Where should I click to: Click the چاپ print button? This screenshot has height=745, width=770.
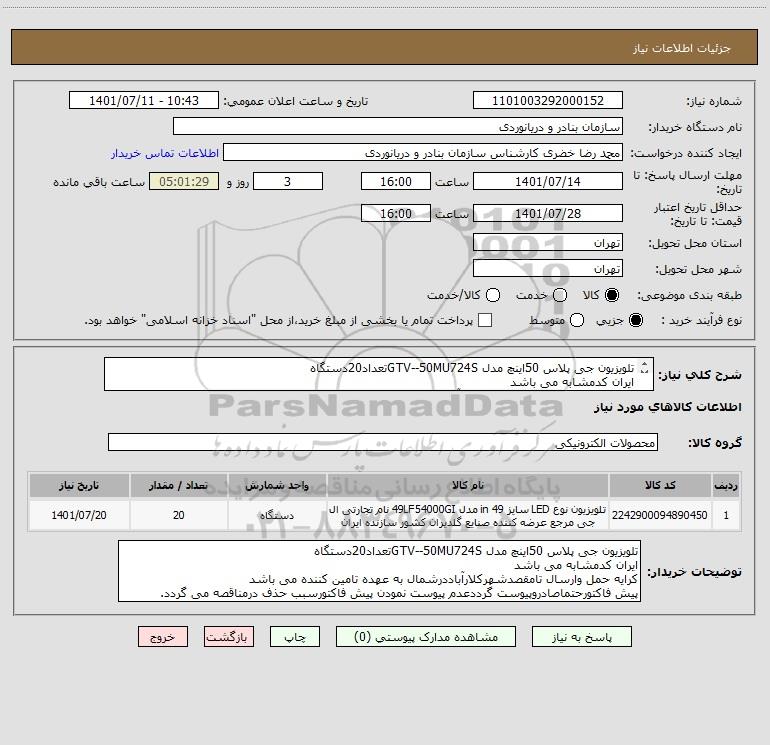pyautogui.click(x=295, y=636)
